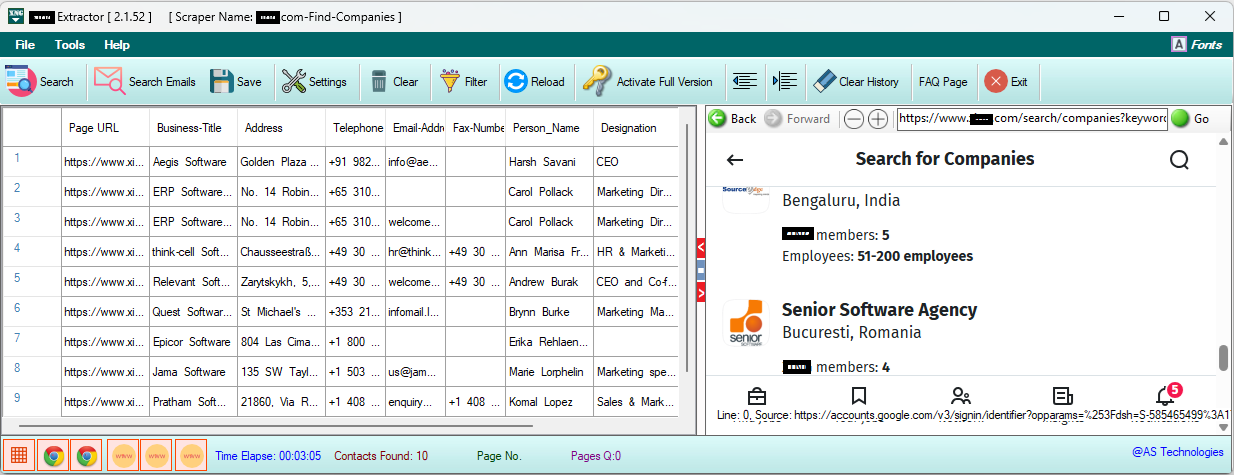Click the second Chrome icon in status bar
Image resolution: width=1234 pixels, height=475 pixels.
tap(87, 456)
